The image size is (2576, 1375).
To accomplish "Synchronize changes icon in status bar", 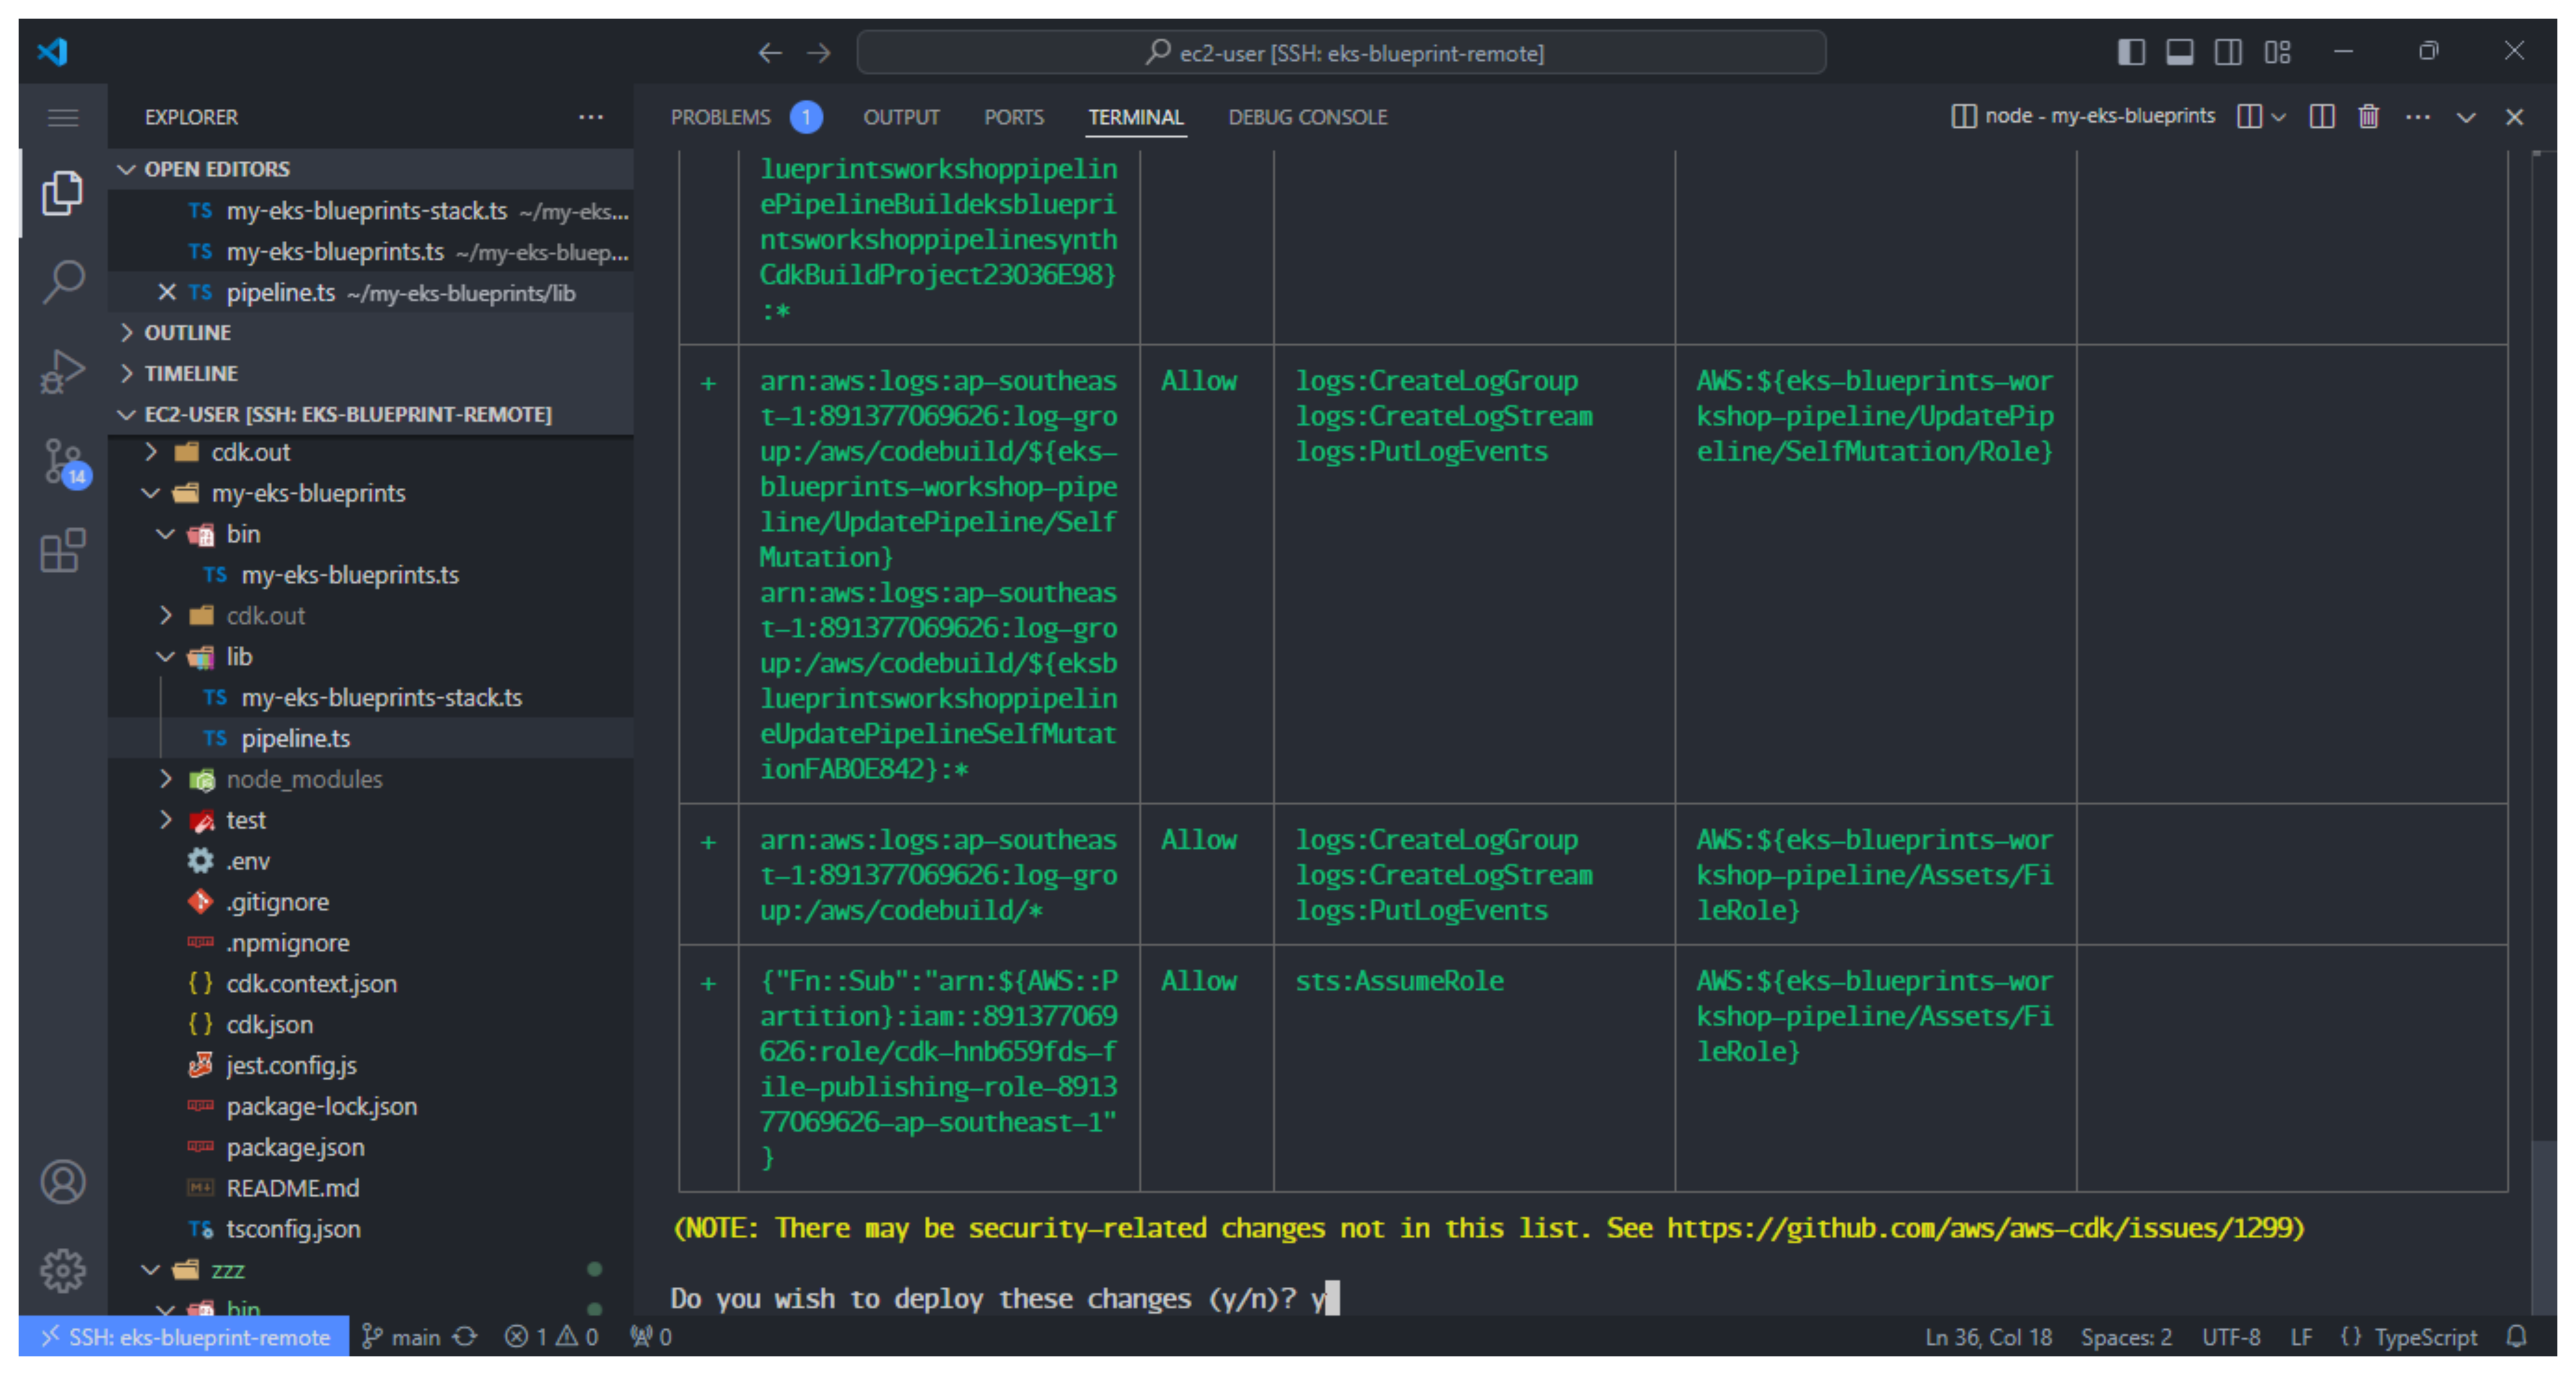I will click(x=465, y=1336).
